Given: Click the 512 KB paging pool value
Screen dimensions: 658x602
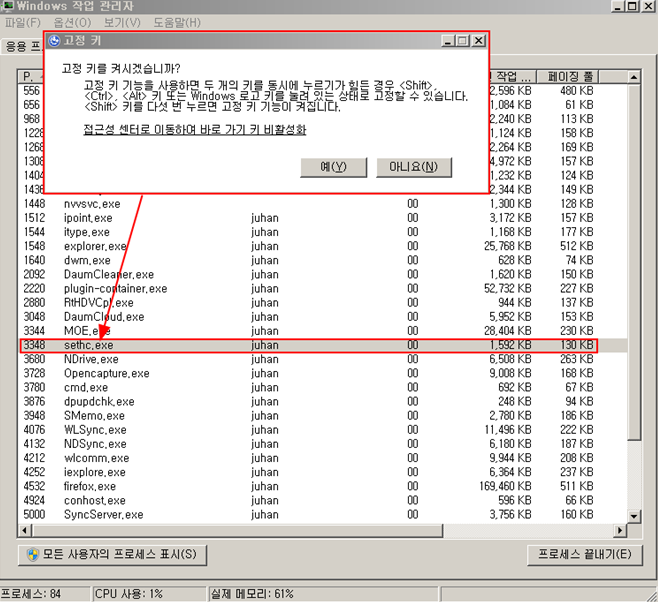Looking at the screenshot, I should click(x=577, y=246).
